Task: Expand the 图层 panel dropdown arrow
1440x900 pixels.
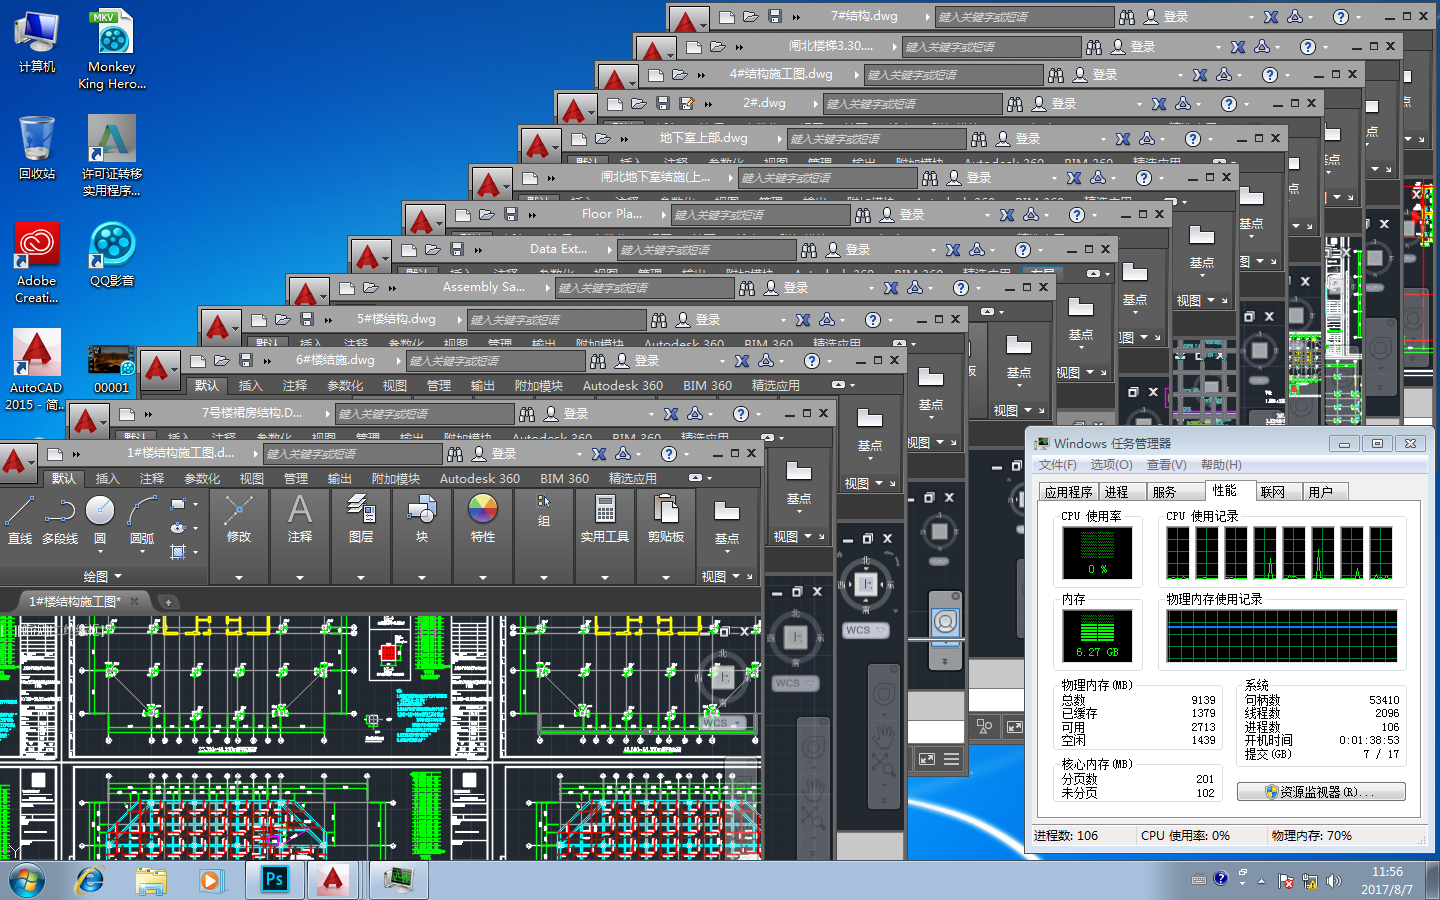Action: (361, 577)
